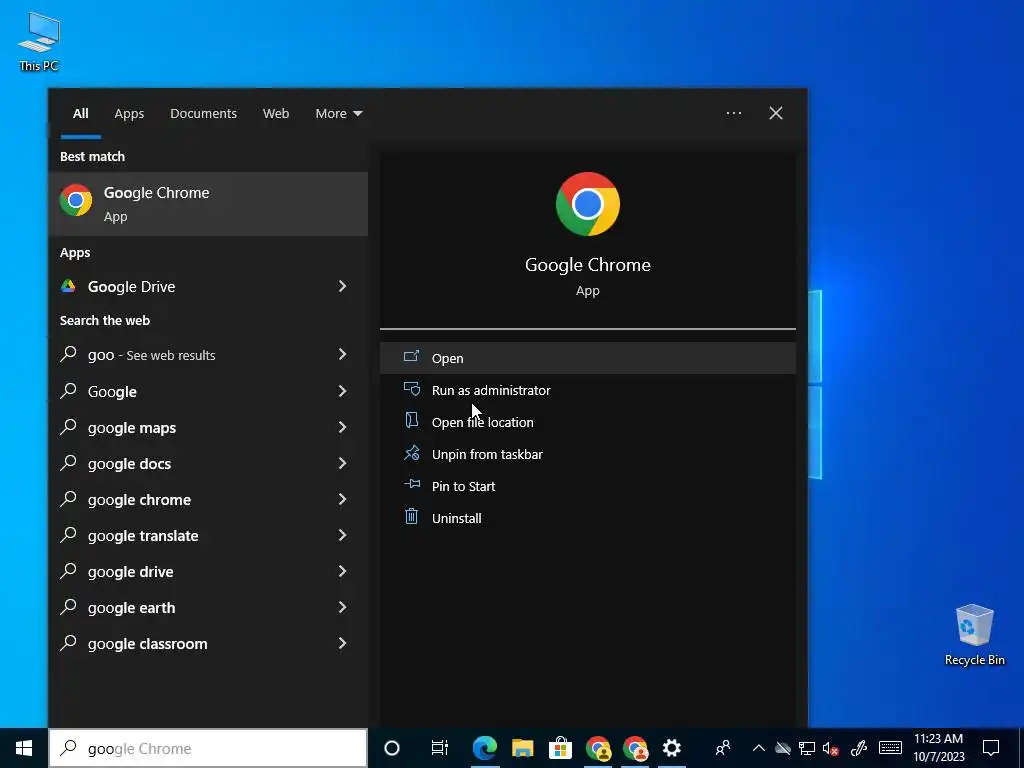Switch to the All search tab
Screen dimensions: 1024x768
81,114
